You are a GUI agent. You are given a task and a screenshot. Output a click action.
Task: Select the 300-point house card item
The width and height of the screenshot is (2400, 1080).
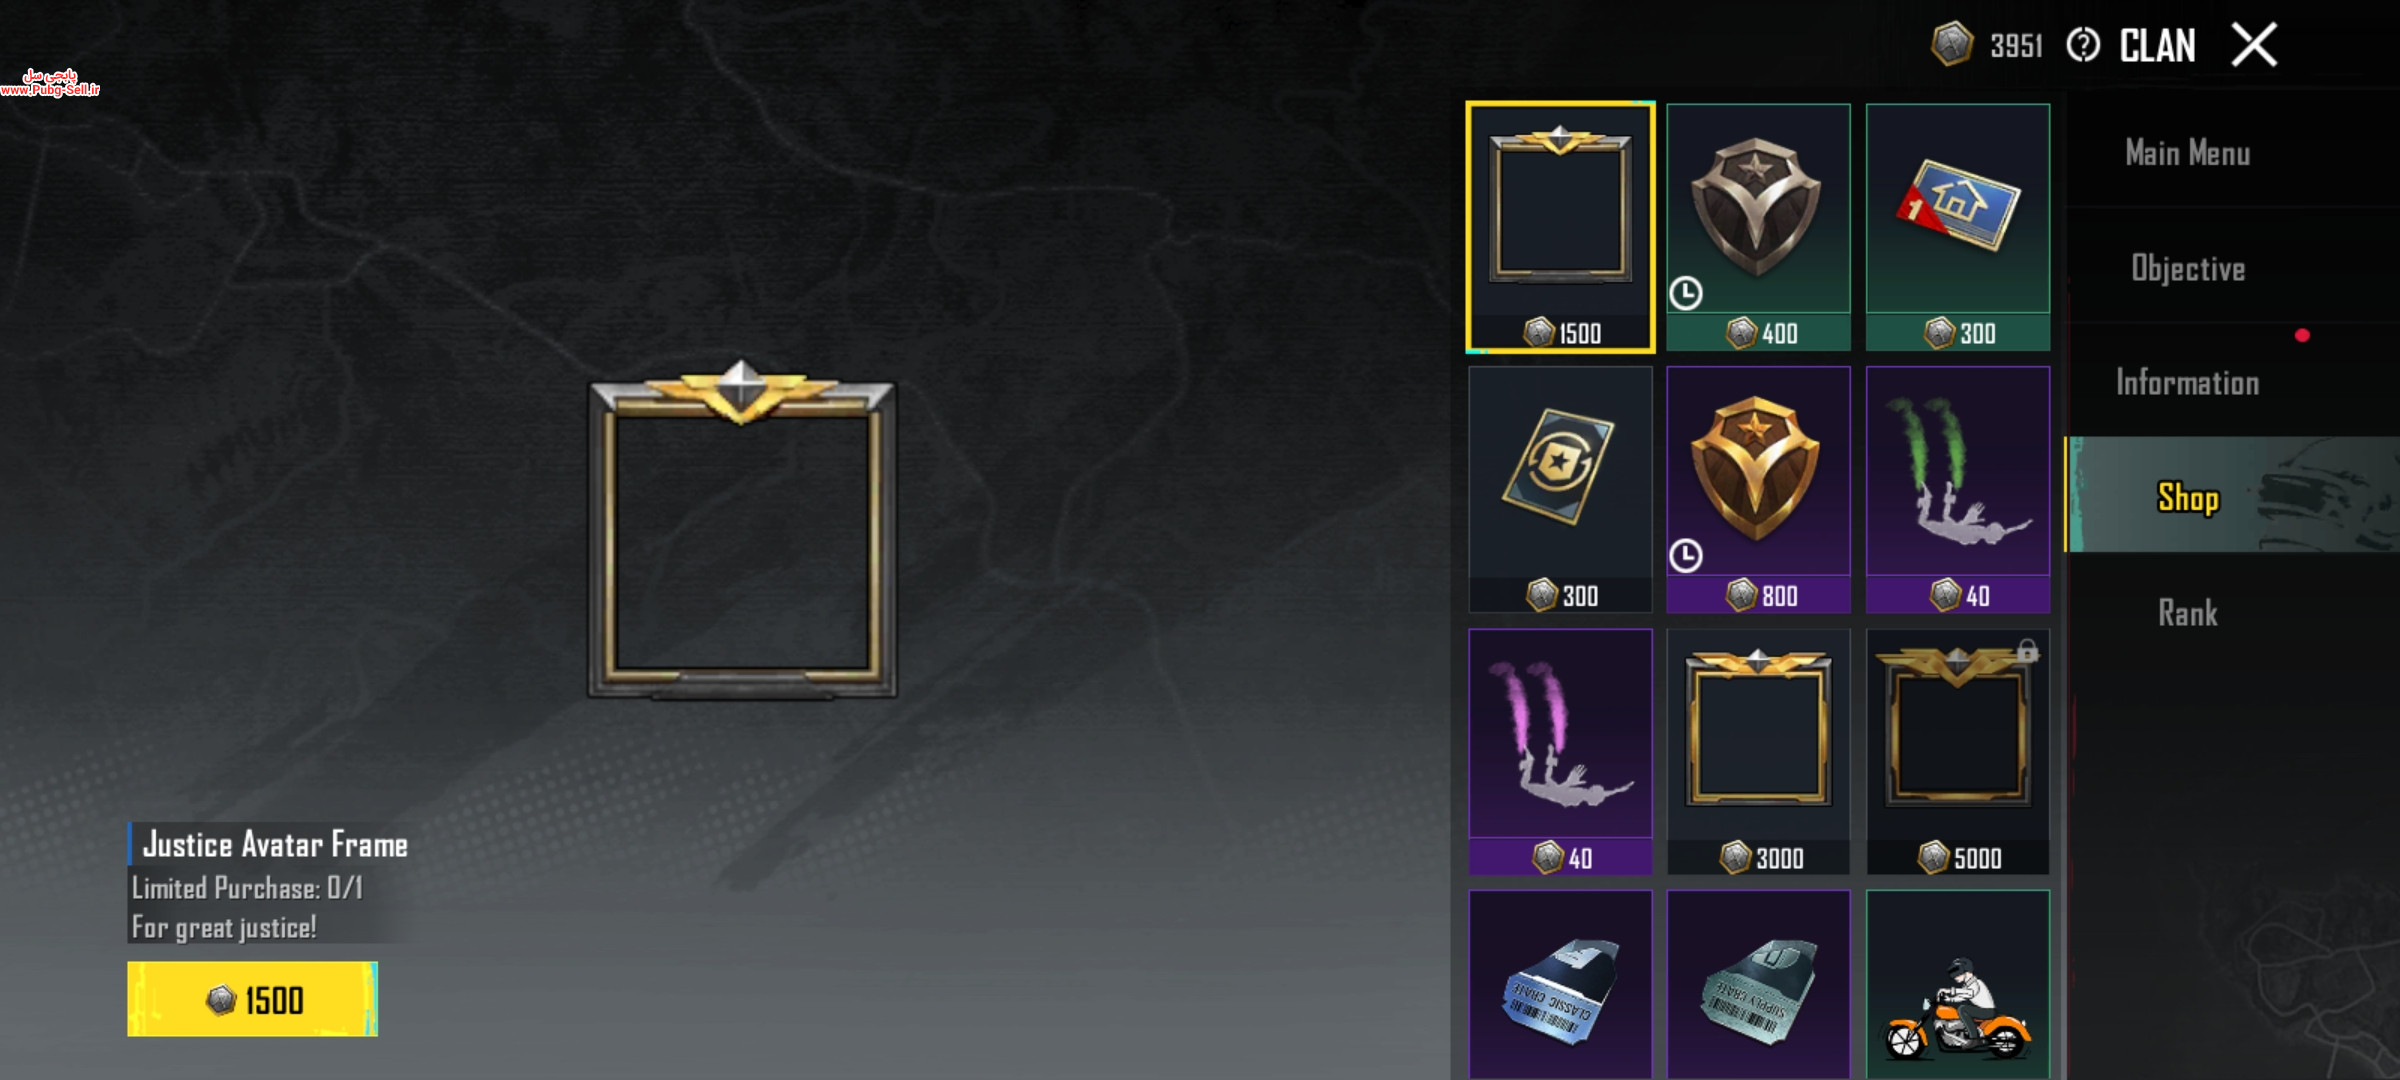1958,227
